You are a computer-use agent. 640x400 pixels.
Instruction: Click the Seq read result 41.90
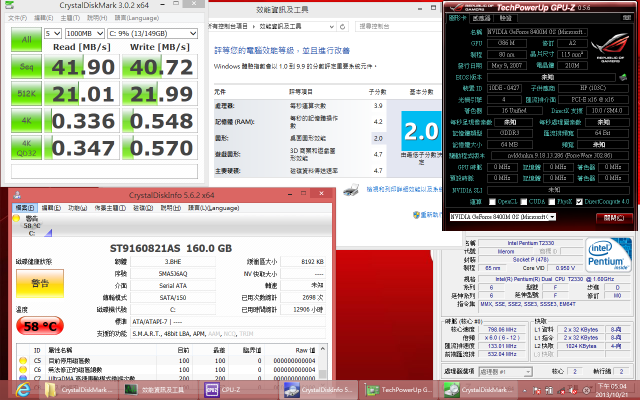pyautogui.click(x=82, y=67)
